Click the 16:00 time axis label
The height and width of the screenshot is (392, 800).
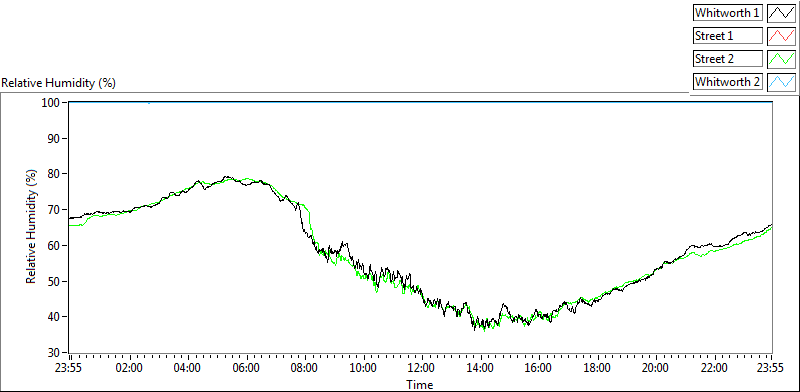[539, 368]
